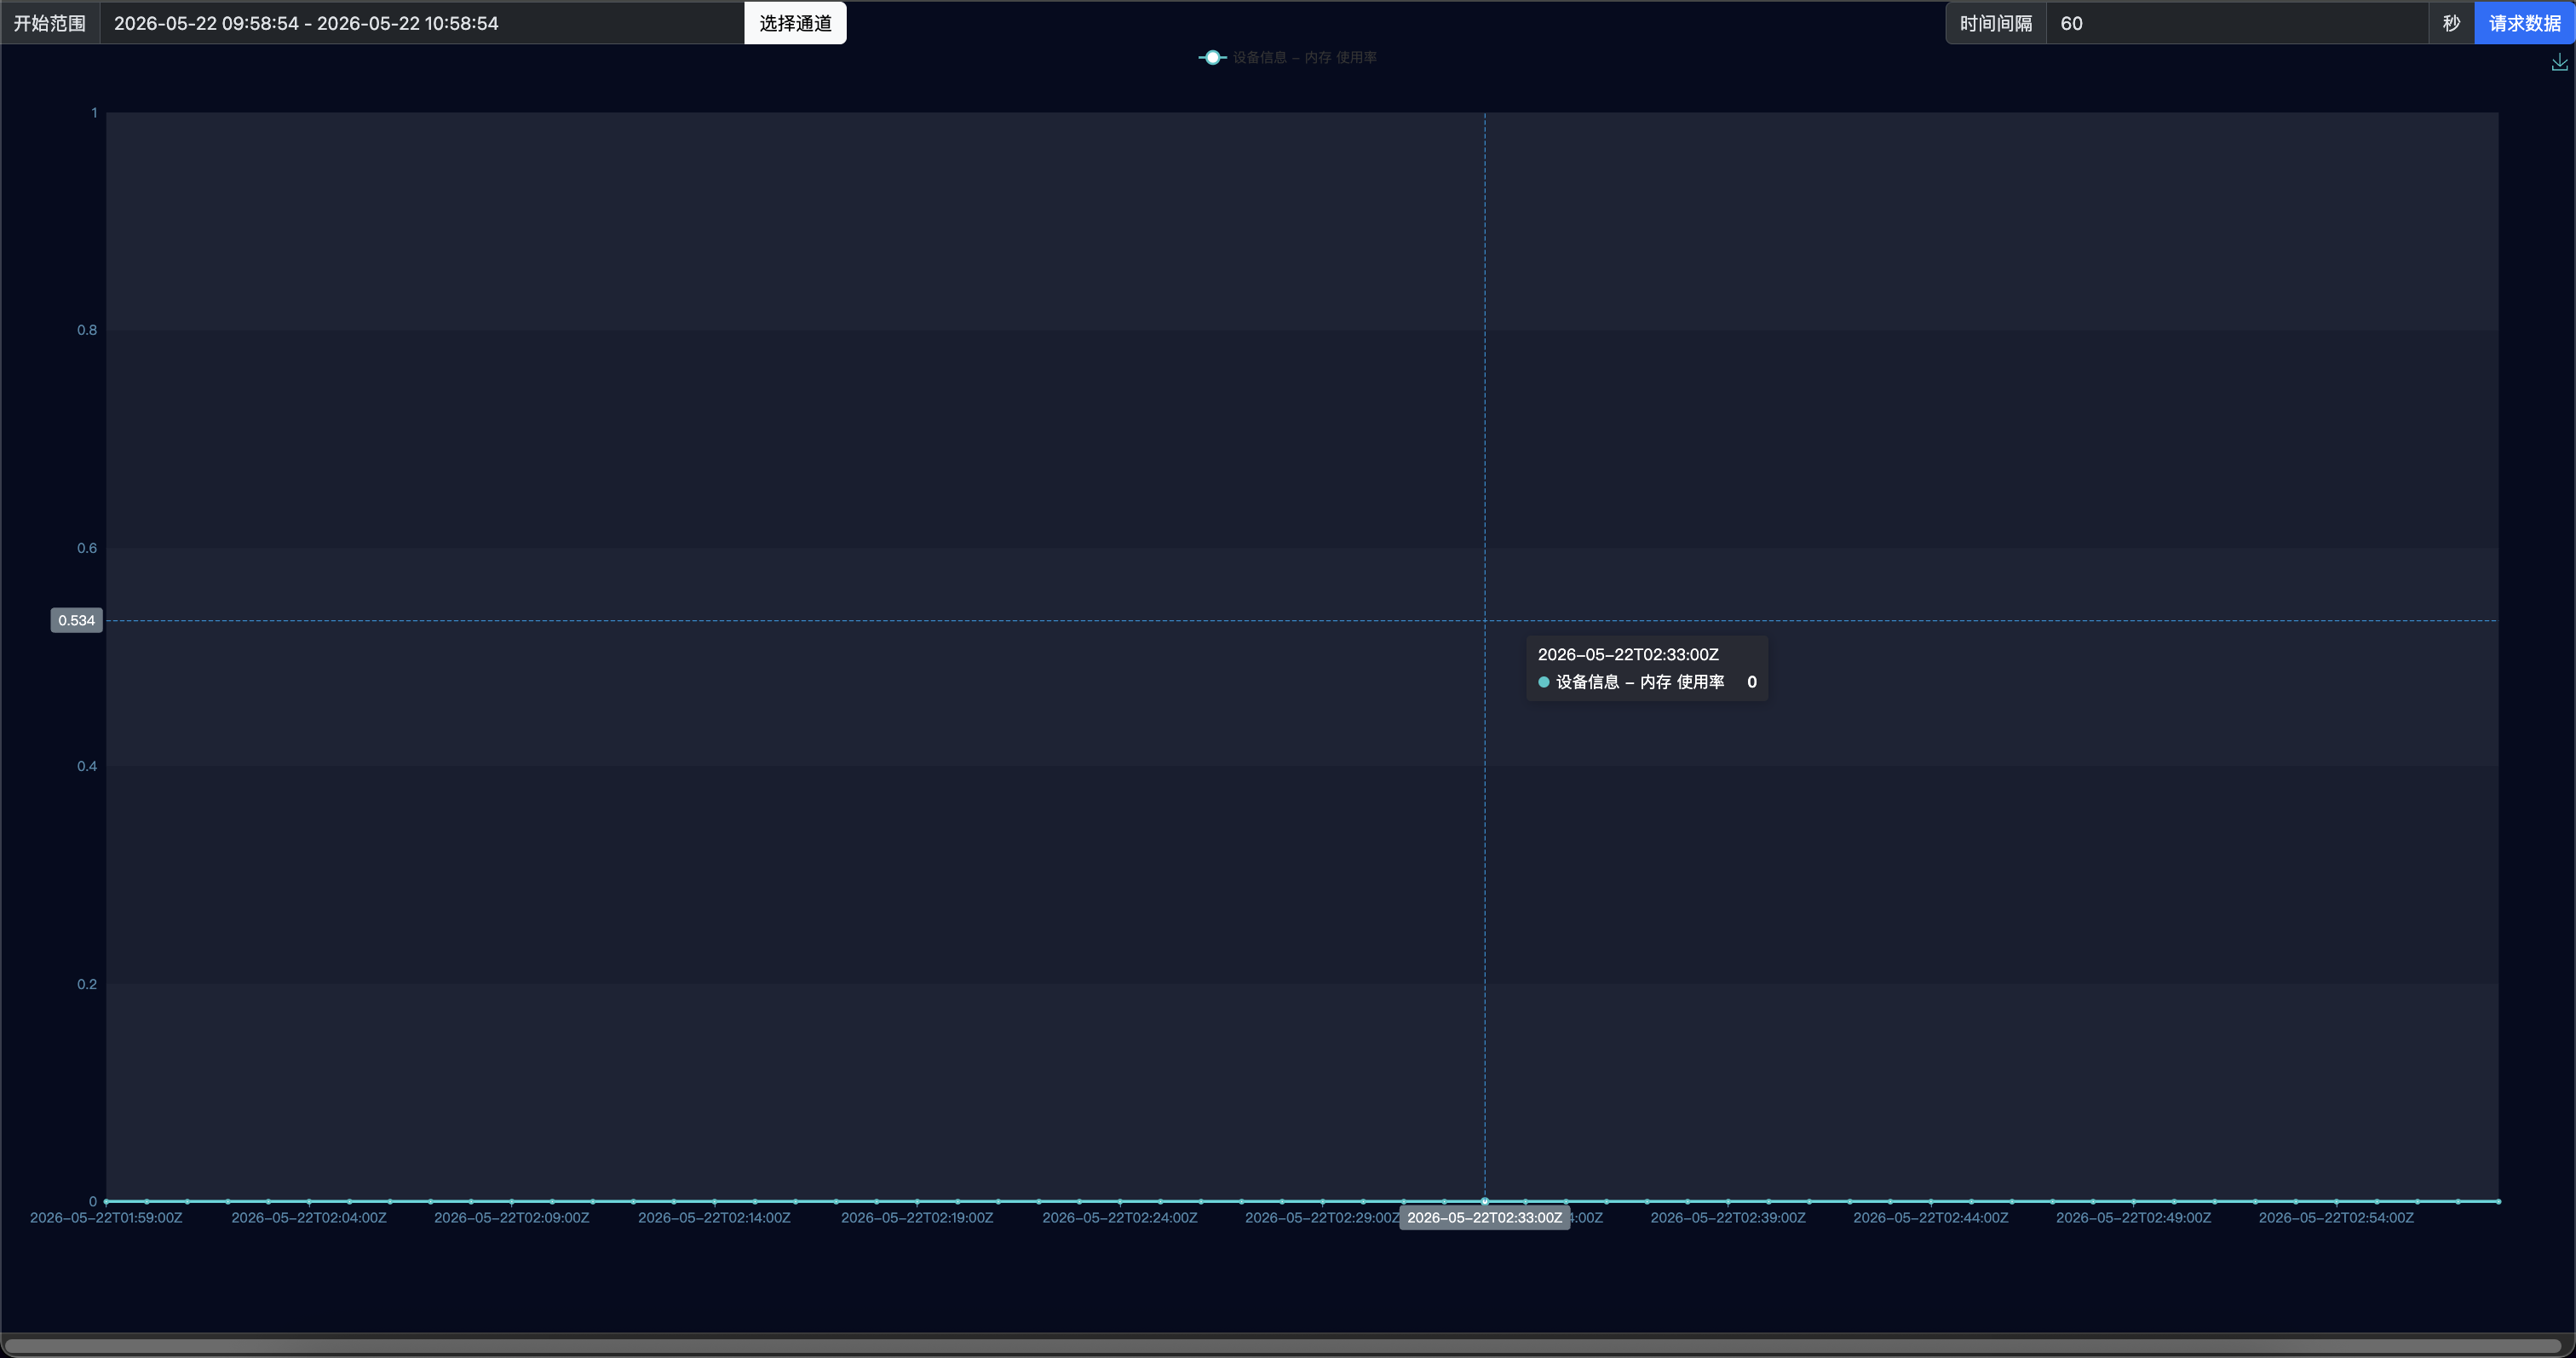Click x-axis label 2026-05-22T02:19:00Z
The image size is (2576, 1358).
click(x=917, y=1217)
